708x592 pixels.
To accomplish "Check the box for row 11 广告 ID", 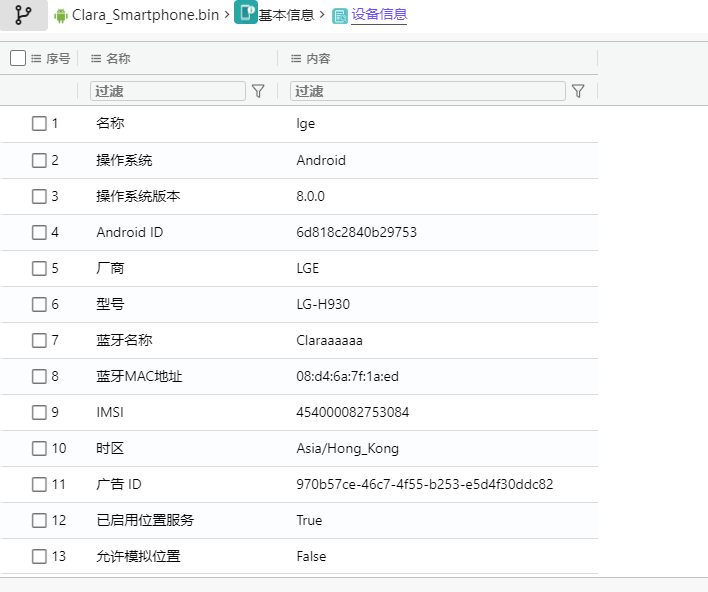I will [x=39, y=485].
